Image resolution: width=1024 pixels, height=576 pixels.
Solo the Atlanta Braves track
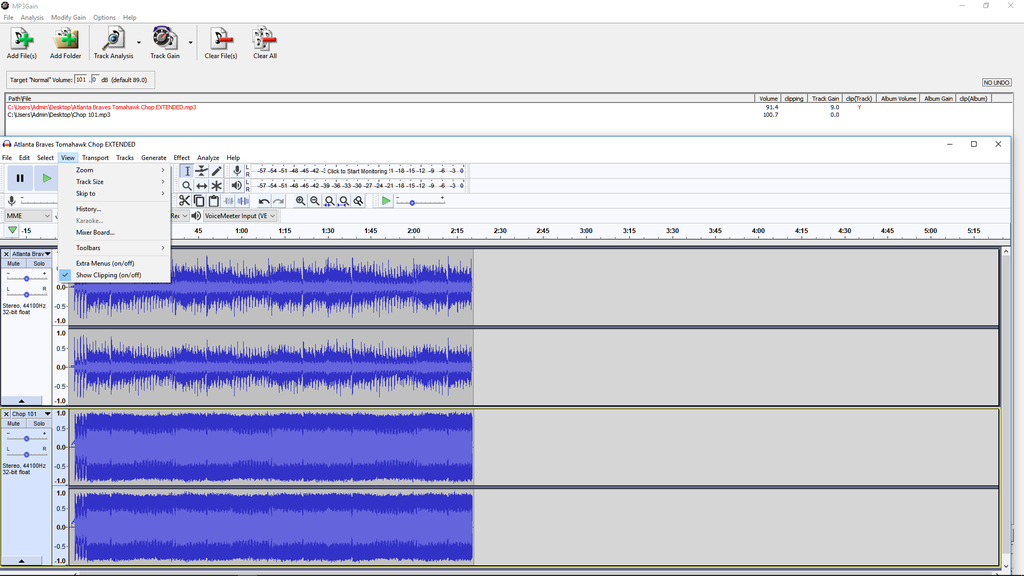click(38, 264)
